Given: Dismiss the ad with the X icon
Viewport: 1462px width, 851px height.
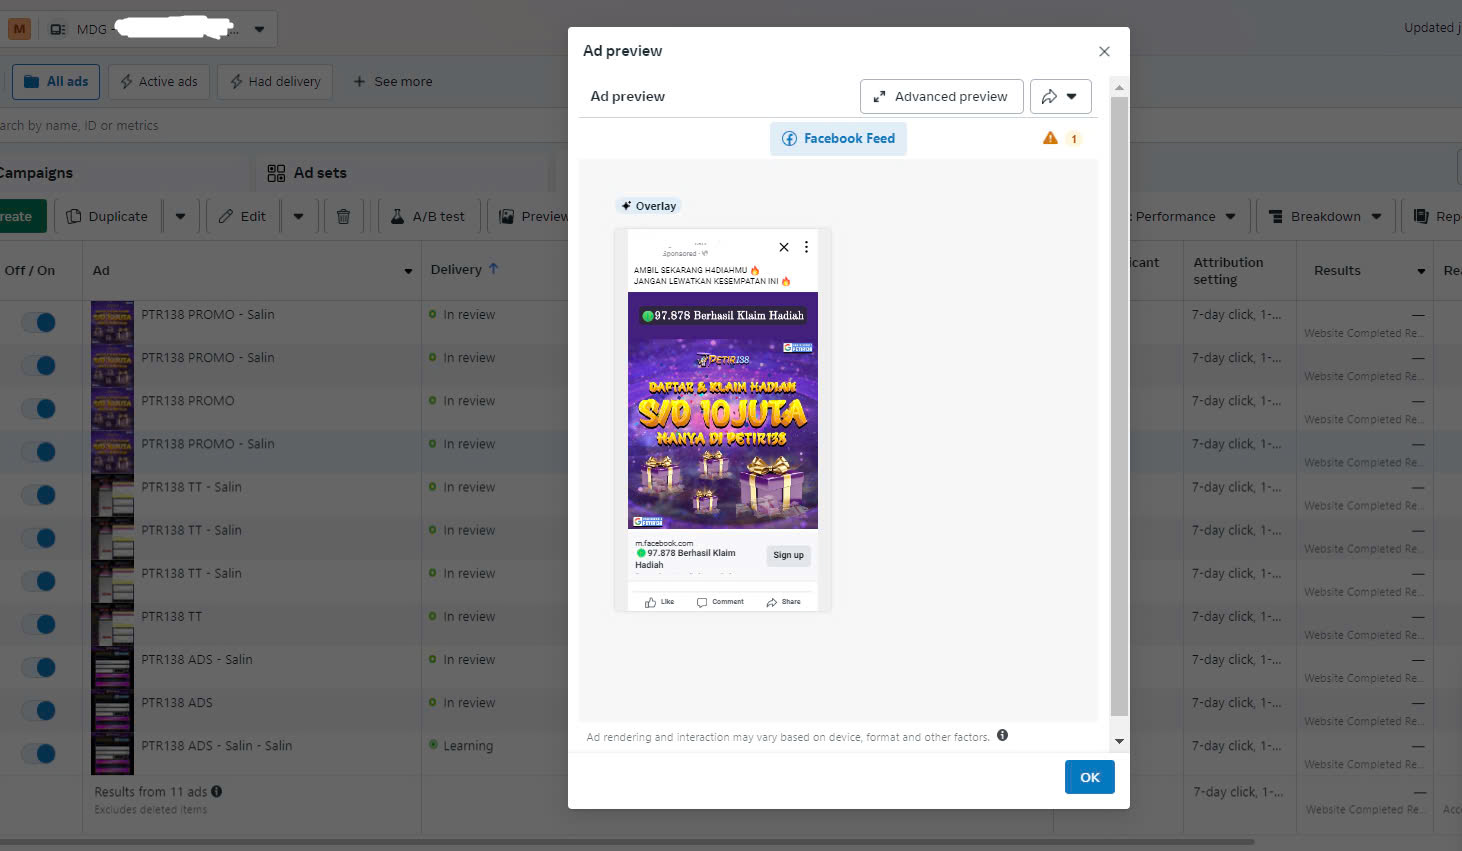Looking at the screenshot, I should tap(784, 247).
